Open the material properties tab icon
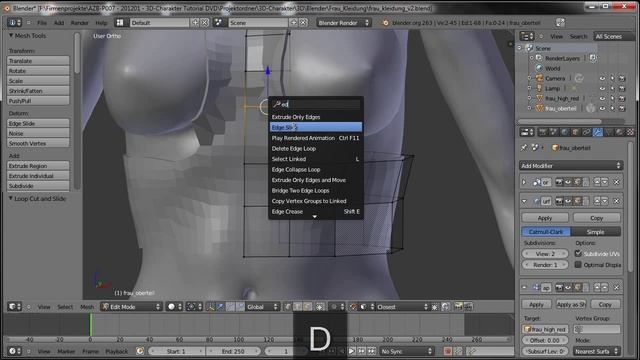 (619, 132)
